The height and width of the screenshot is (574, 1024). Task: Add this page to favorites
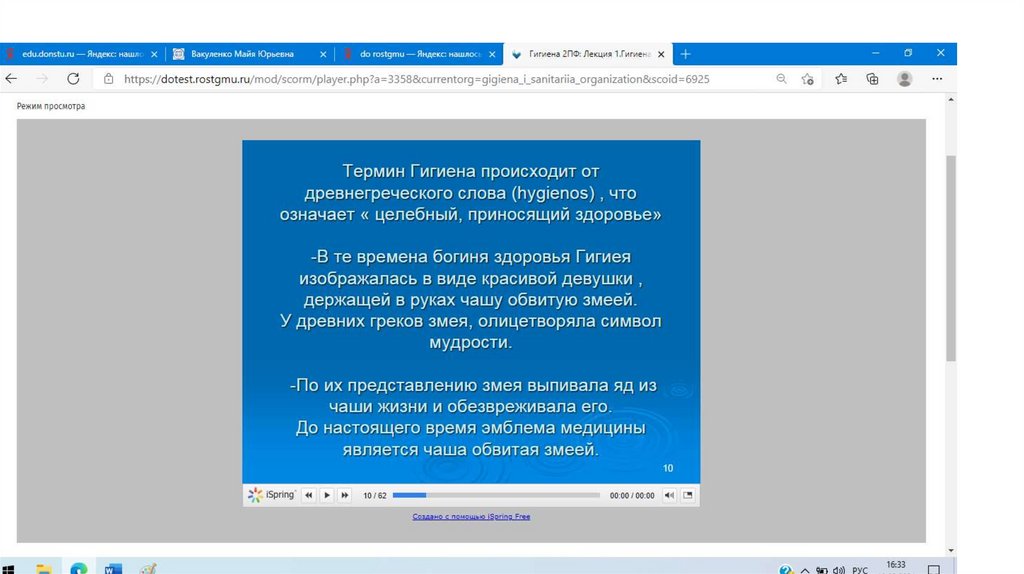[808, 79]
